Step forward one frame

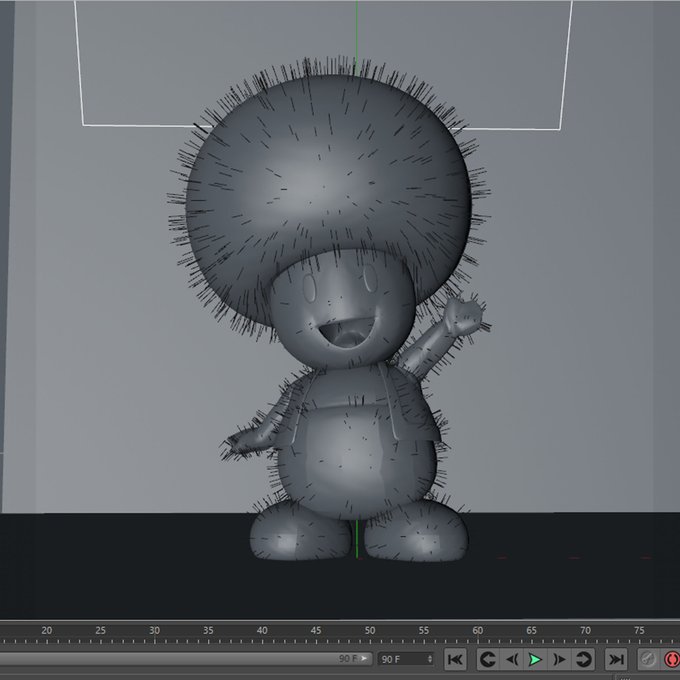559,659
